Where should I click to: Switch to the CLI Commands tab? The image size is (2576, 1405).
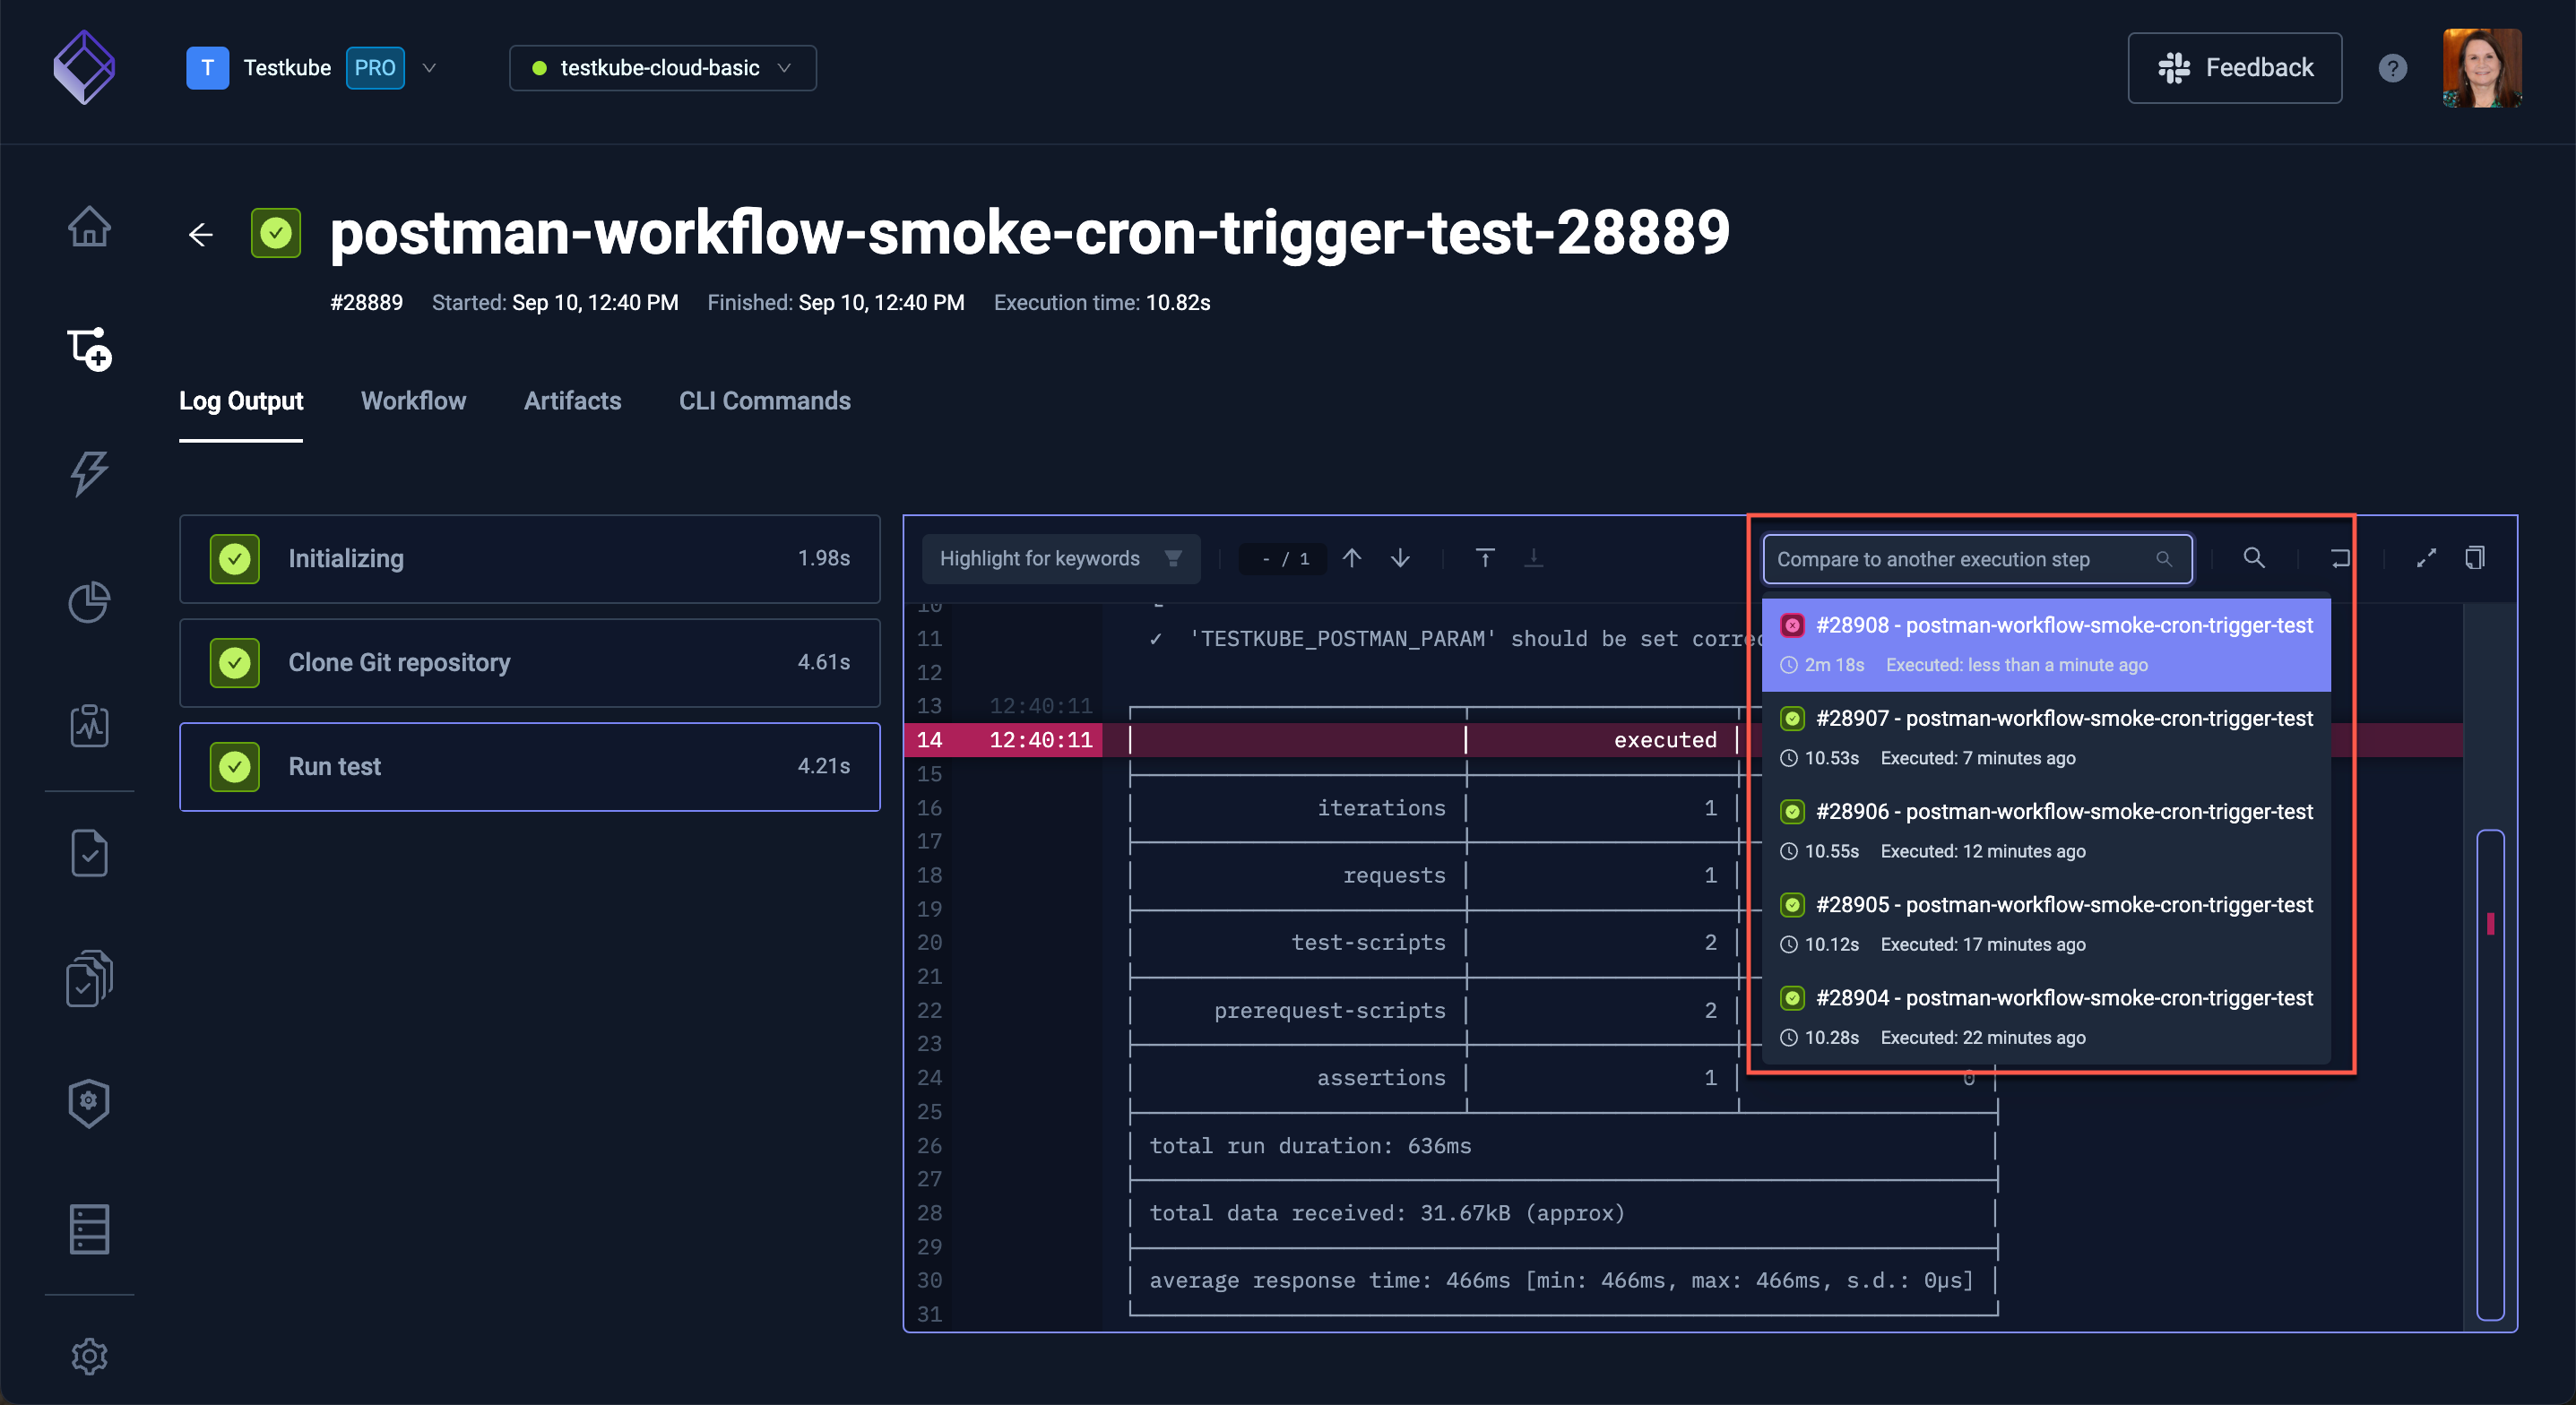pyautogui.click(x=764, y=401)
